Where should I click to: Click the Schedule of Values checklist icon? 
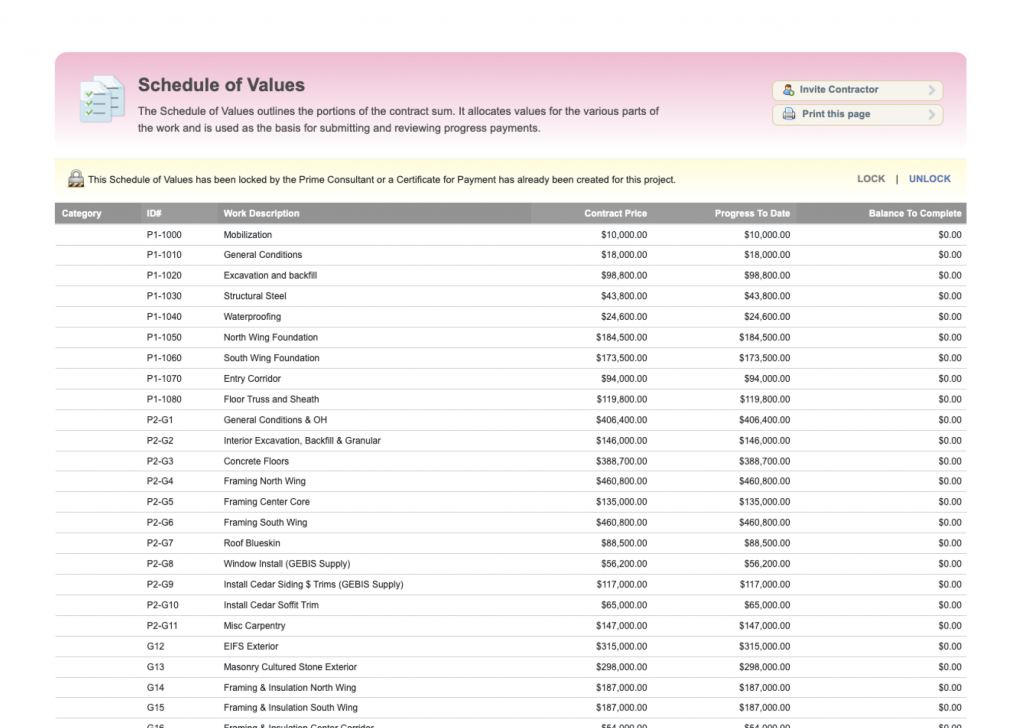[x=103, y=99]
